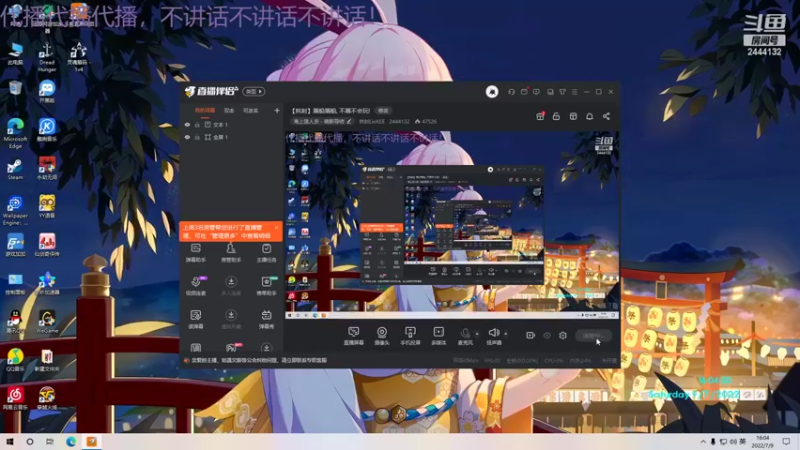Select the 我的场景 tab

(205, 111)
